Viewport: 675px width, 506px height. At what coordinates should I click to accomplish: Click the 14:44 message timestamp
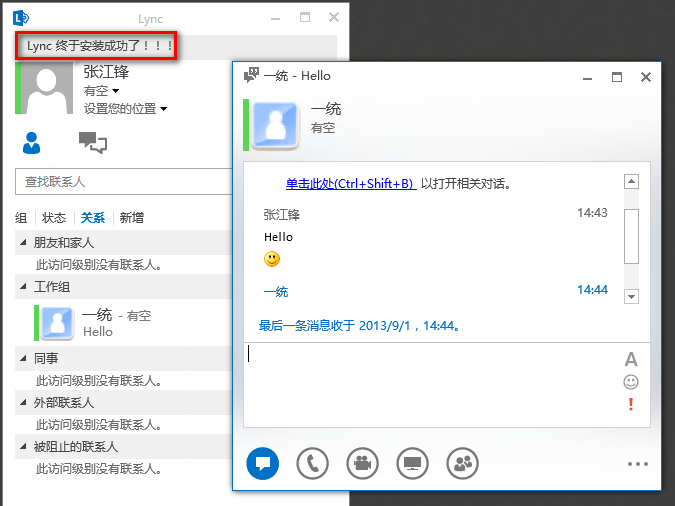click(x=592, y=290)
